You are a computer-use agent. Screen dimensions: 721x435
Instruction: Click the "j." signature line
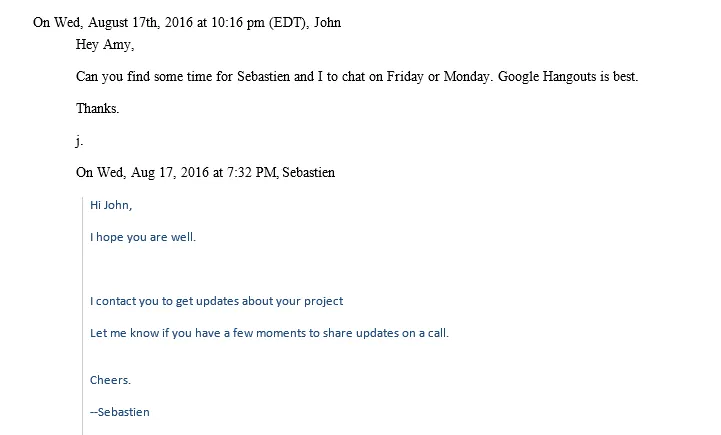click(80, 141)
